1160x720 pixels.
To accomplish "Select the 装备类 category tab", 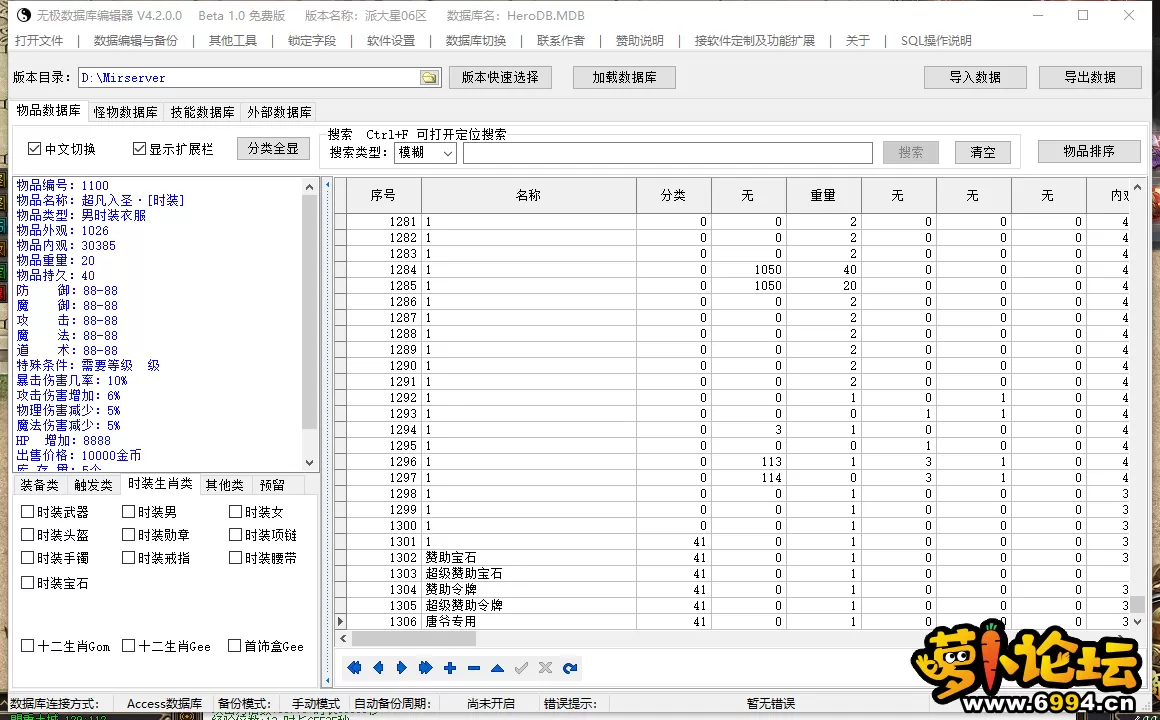I will (x=39, y=485).
